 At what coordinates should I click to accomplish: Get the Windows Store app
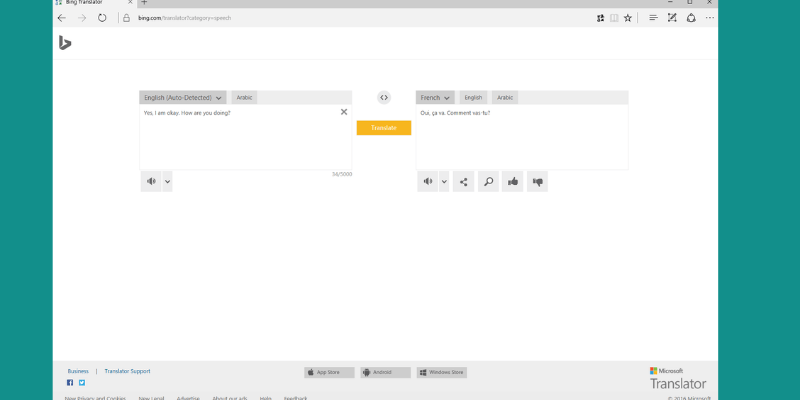tap(442, 372)
